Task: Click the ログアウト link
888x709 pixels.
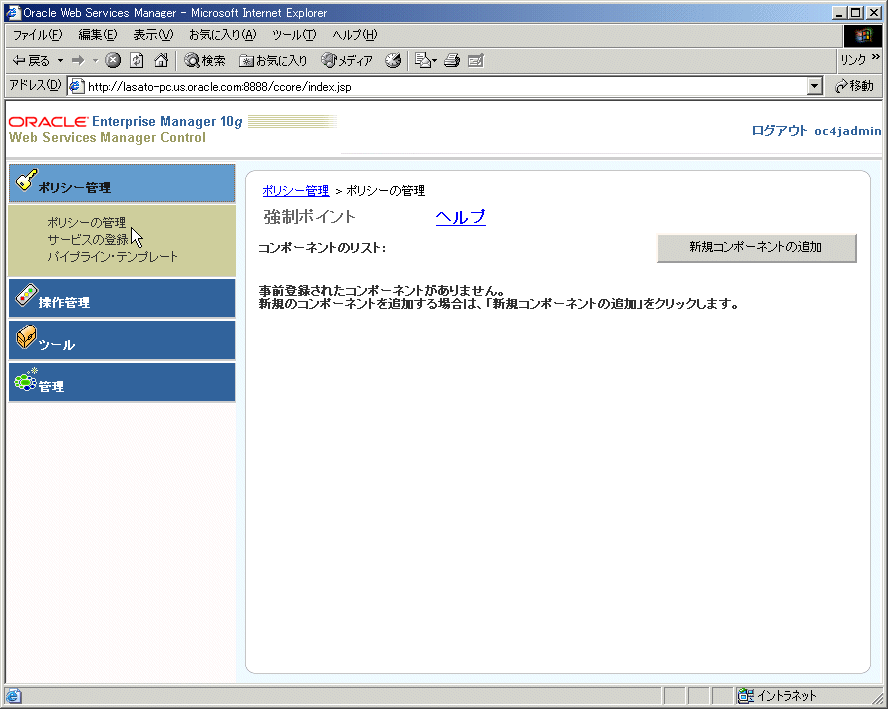Action: 779,131
